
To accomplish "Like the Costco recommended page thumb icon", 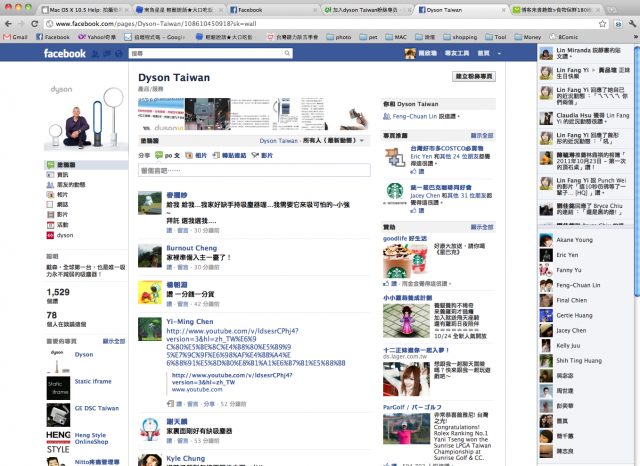I will 413,171.
